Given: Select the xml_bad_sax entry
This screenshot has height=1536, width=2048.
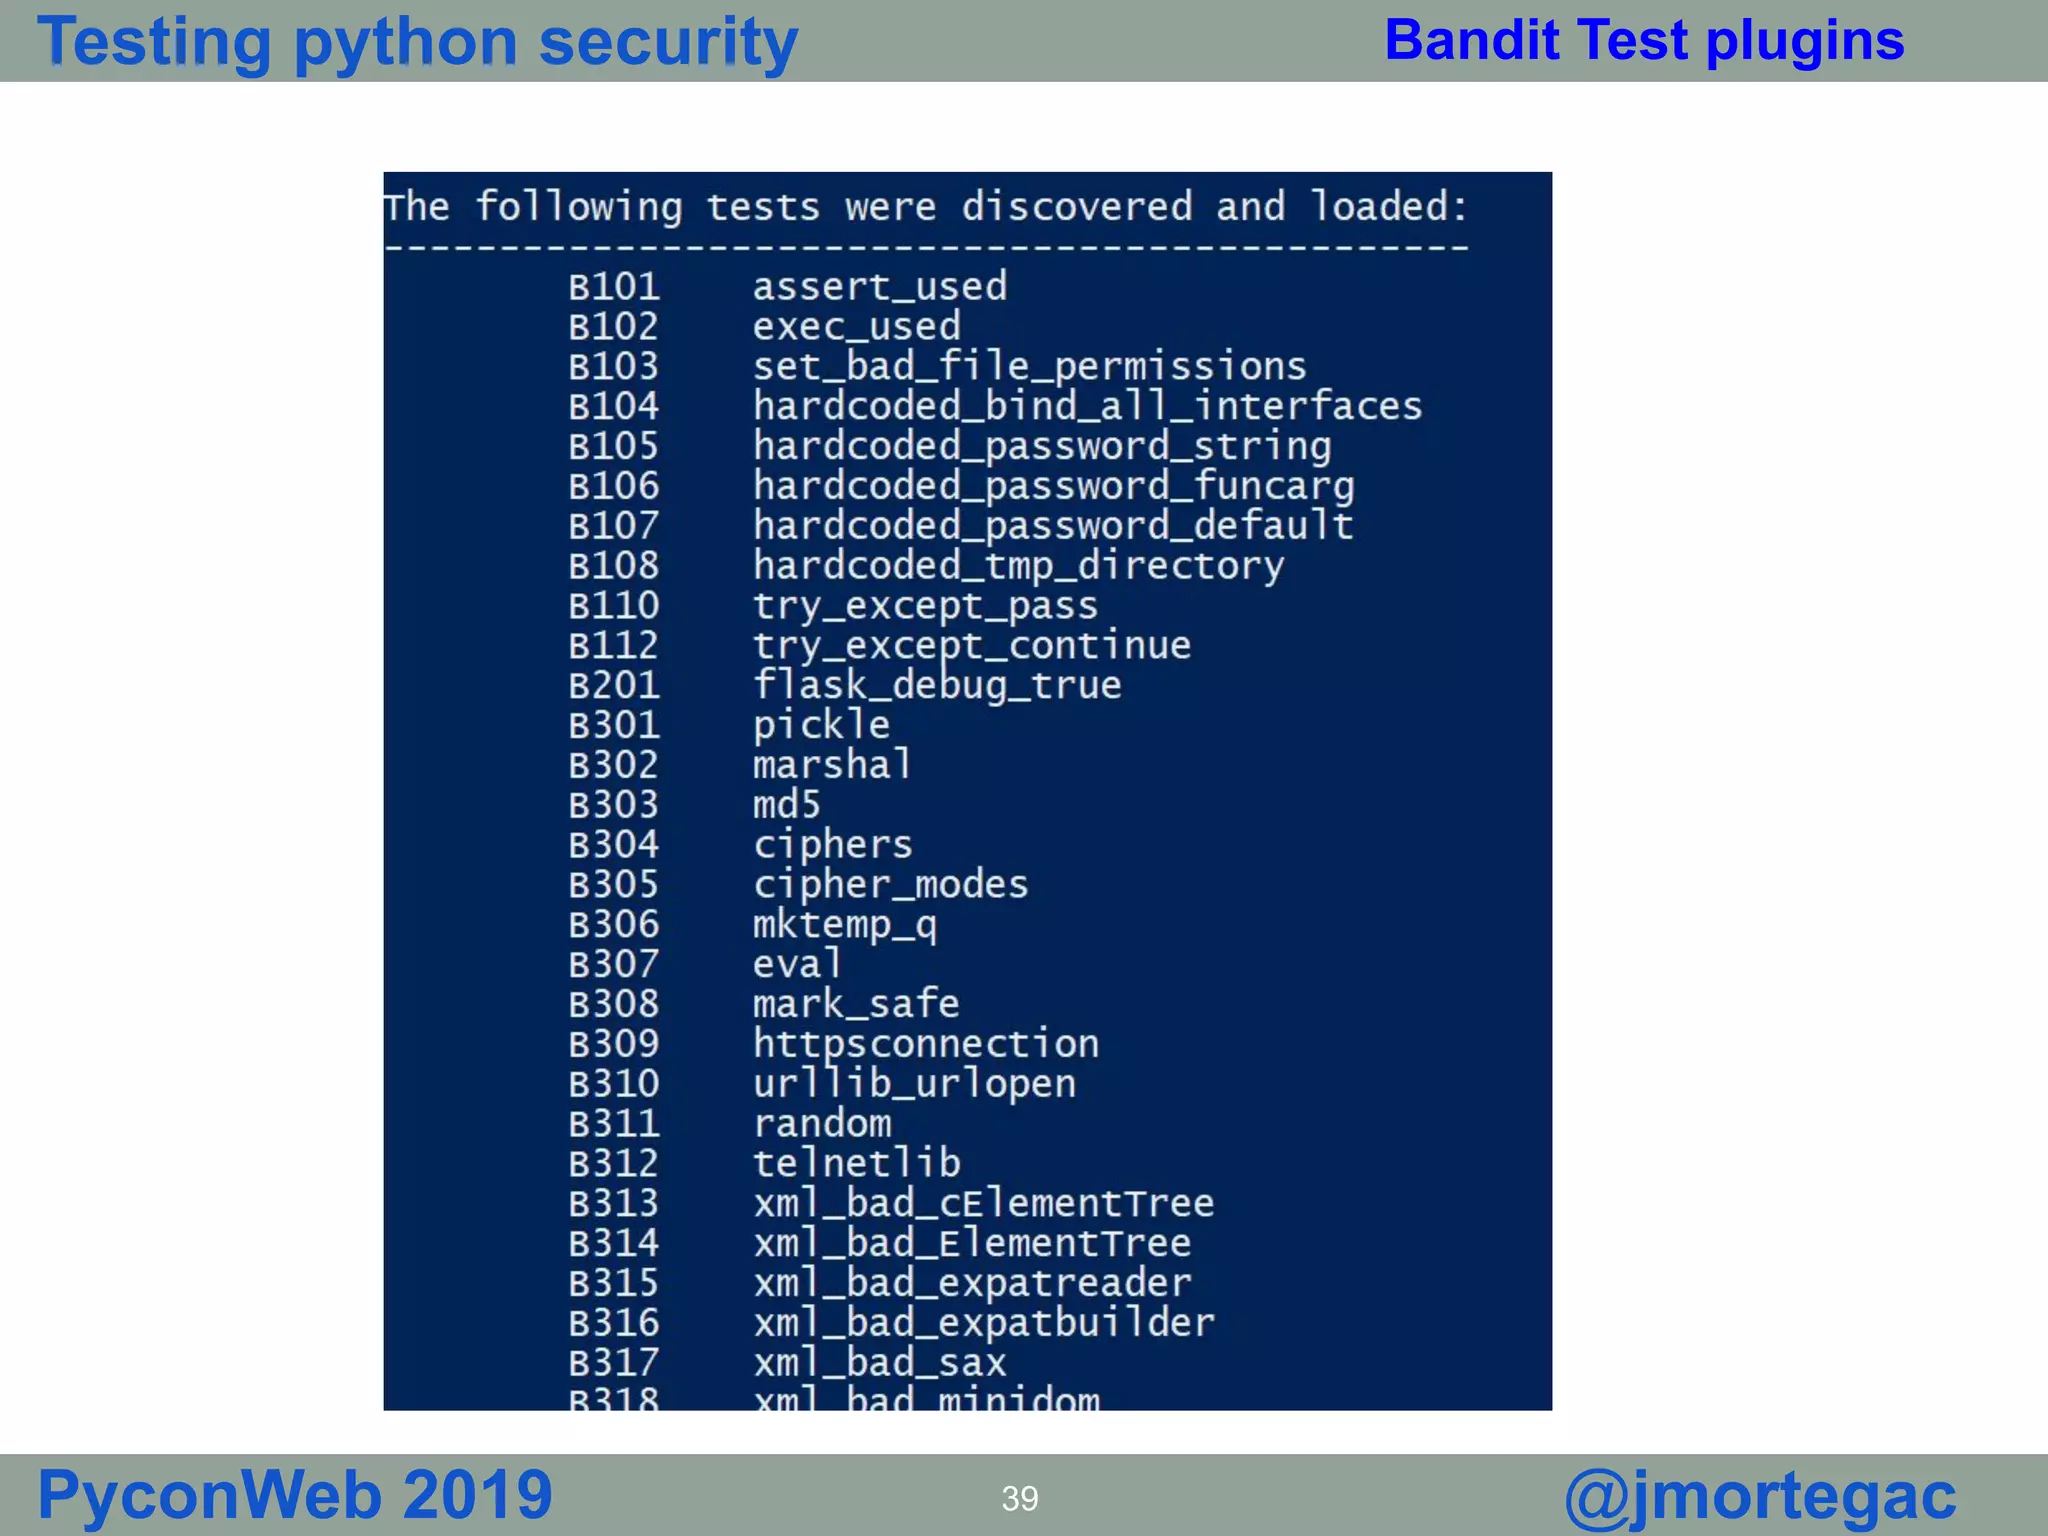Looking at the screenshot, I should pos(880,1363).
